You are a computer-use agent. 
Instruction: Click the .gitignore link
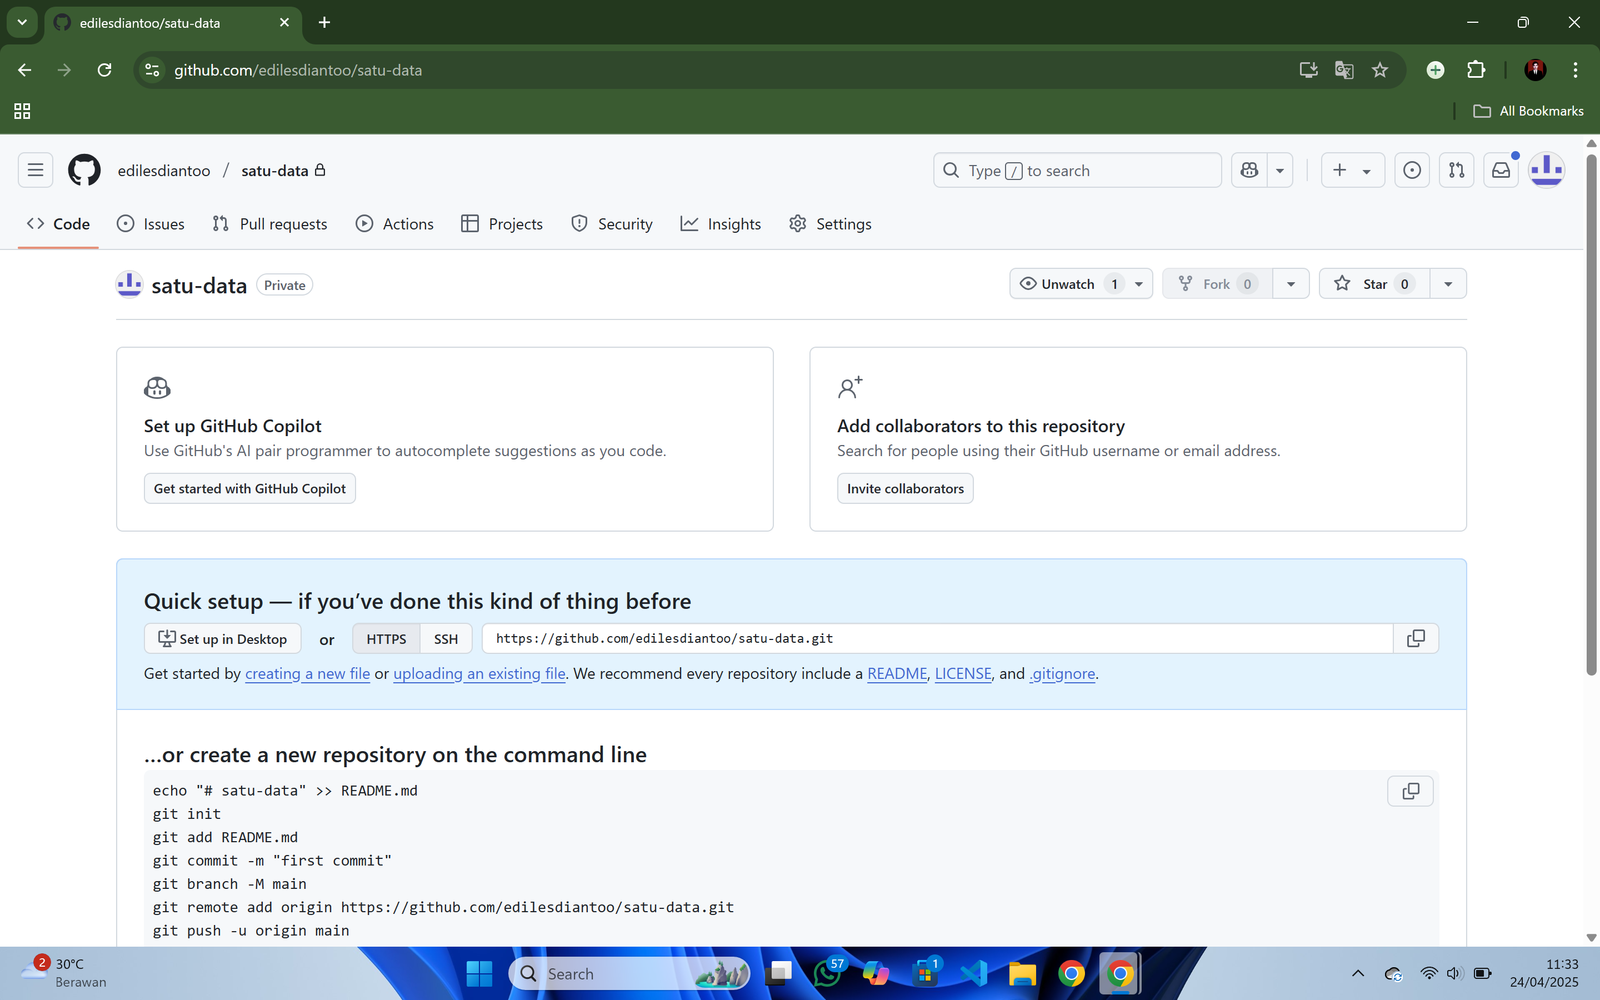point(1062,674)
